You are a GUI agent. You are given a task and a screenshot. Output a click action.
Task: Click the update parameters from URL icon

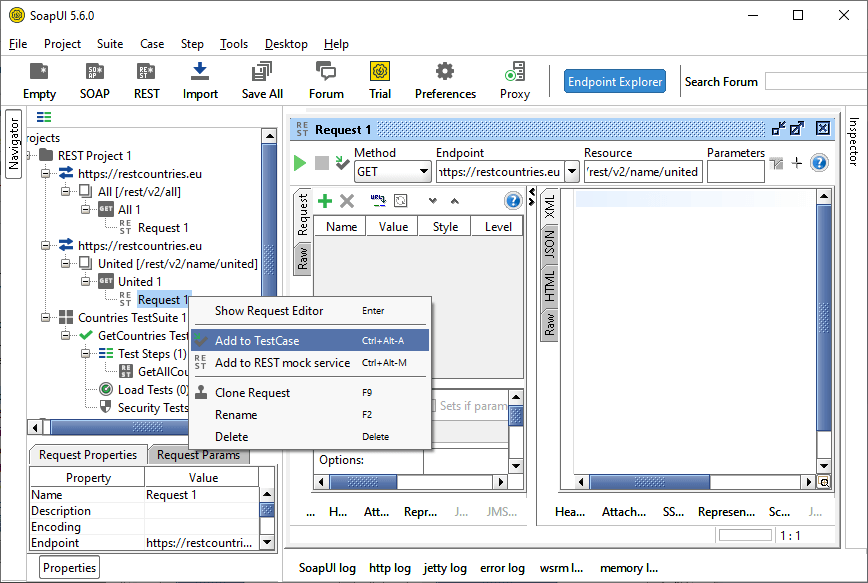click(378, 200)
